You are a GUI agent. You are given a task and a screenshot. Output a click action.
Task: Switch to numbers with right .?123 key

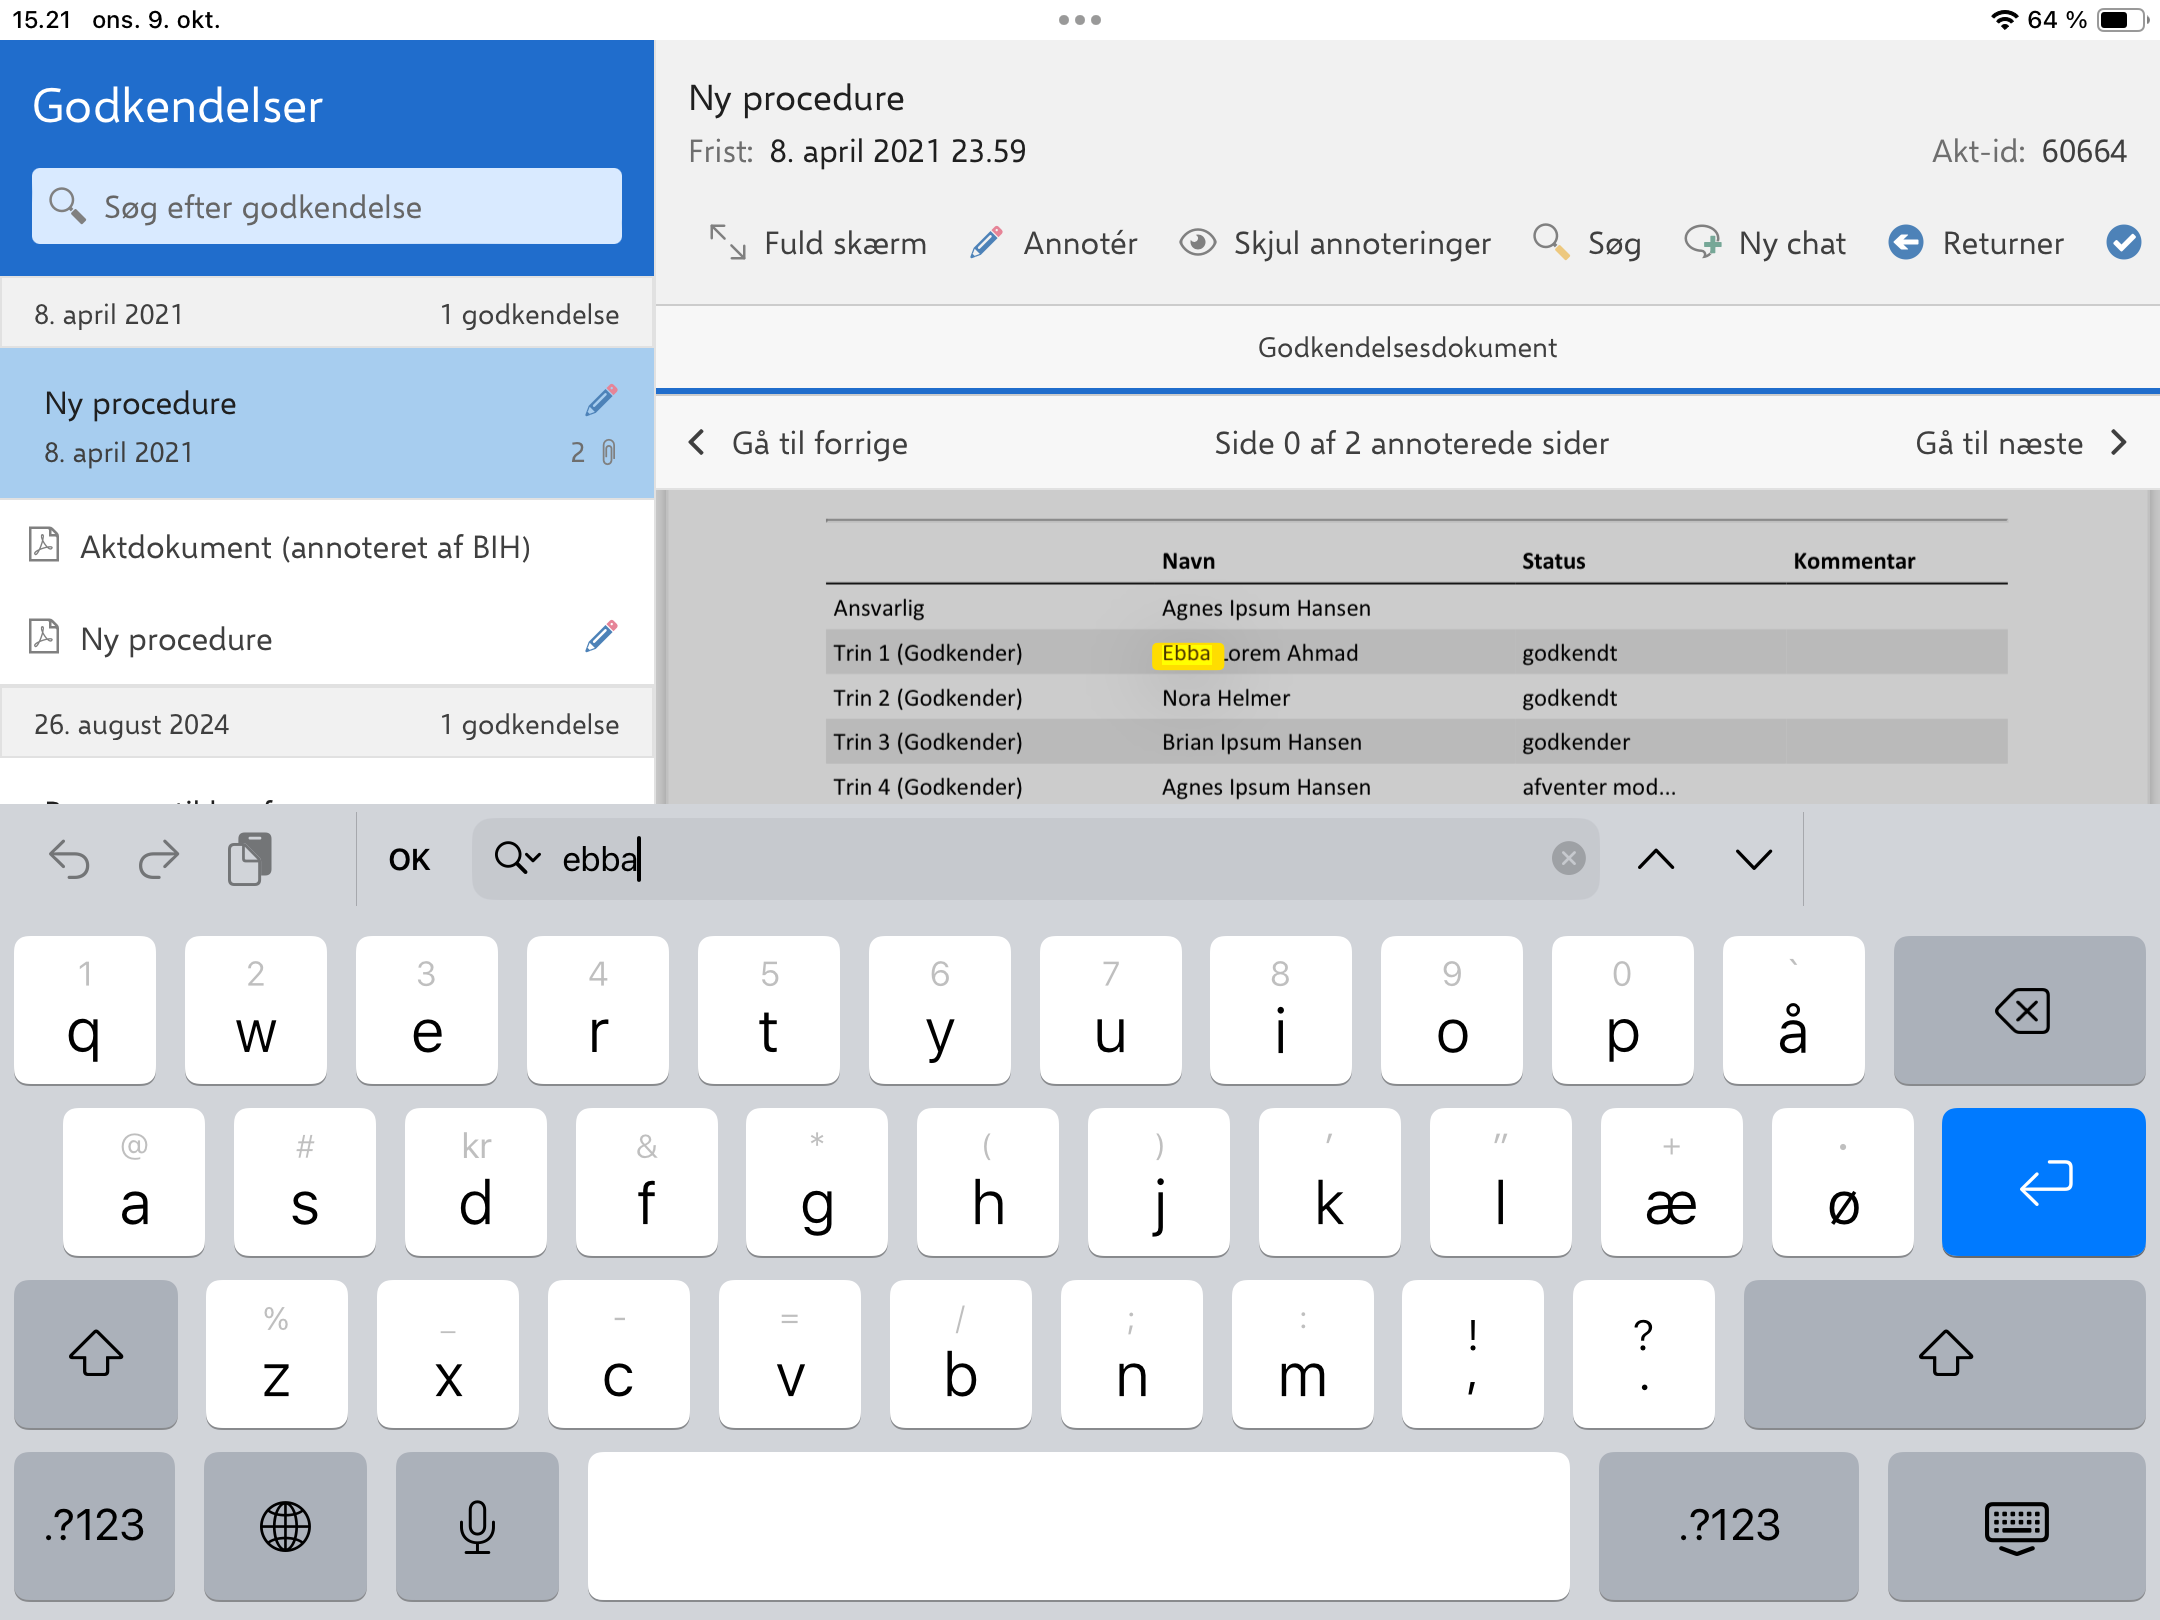(1729, 1526)
